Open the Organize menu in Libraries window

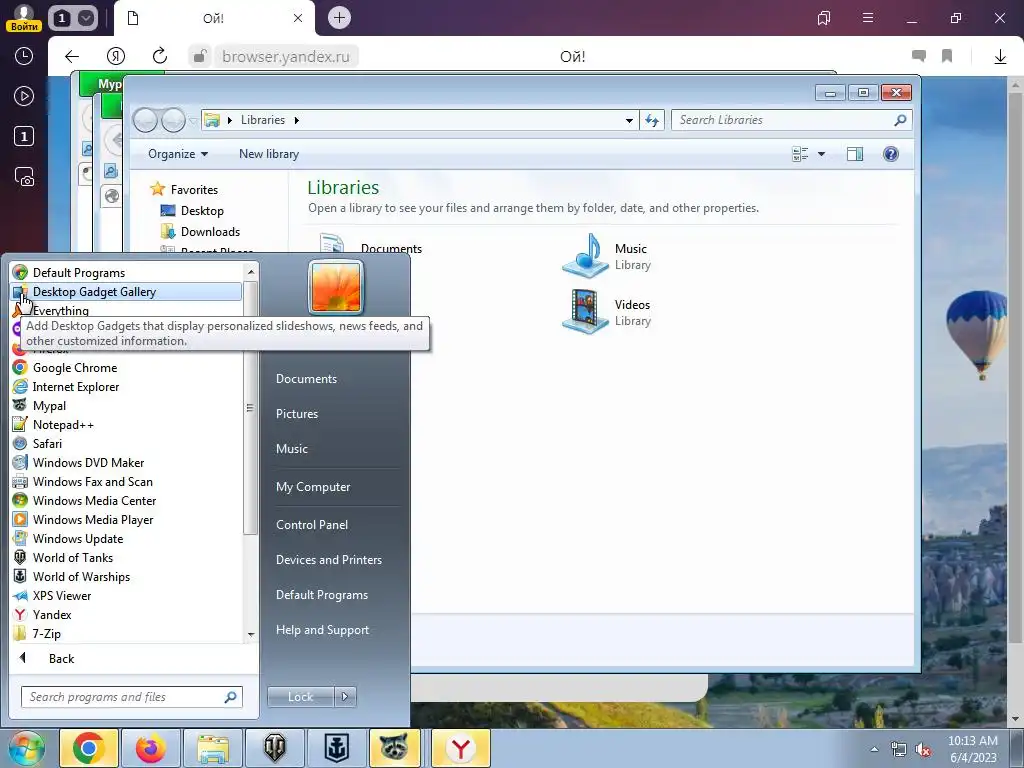click(178, 154)
